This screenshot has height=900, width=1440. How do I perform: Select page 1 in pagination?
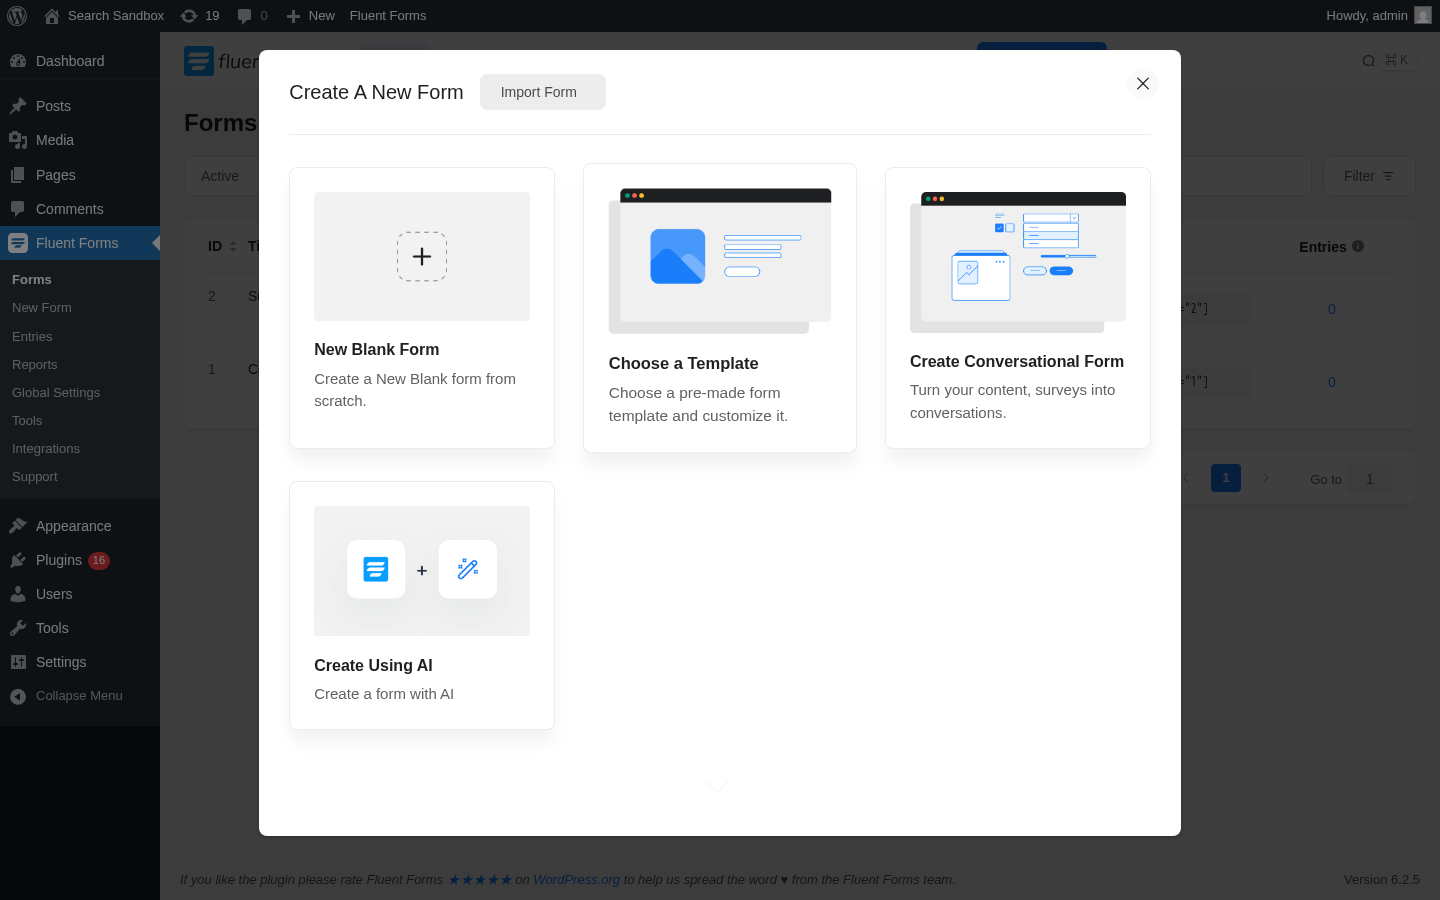point(1226,478)
